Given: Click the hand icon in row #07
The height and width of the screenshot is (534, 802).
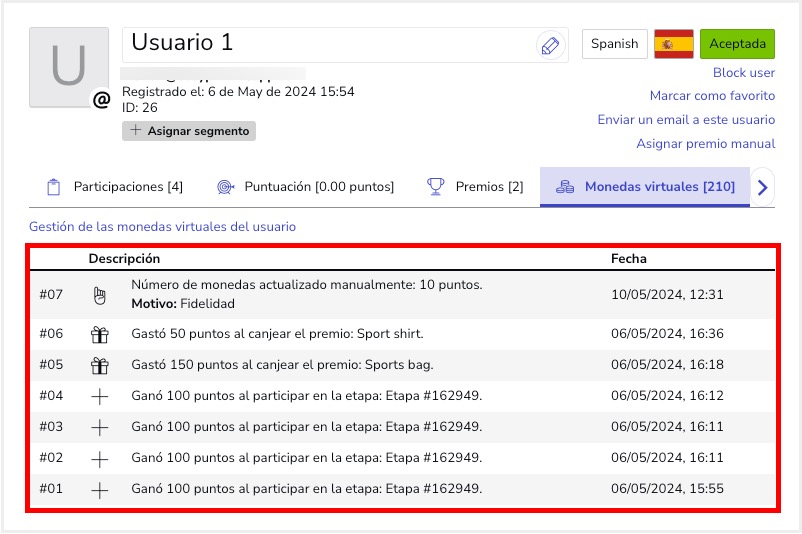Looking at the screenshot, I should (x=99, y=295).
